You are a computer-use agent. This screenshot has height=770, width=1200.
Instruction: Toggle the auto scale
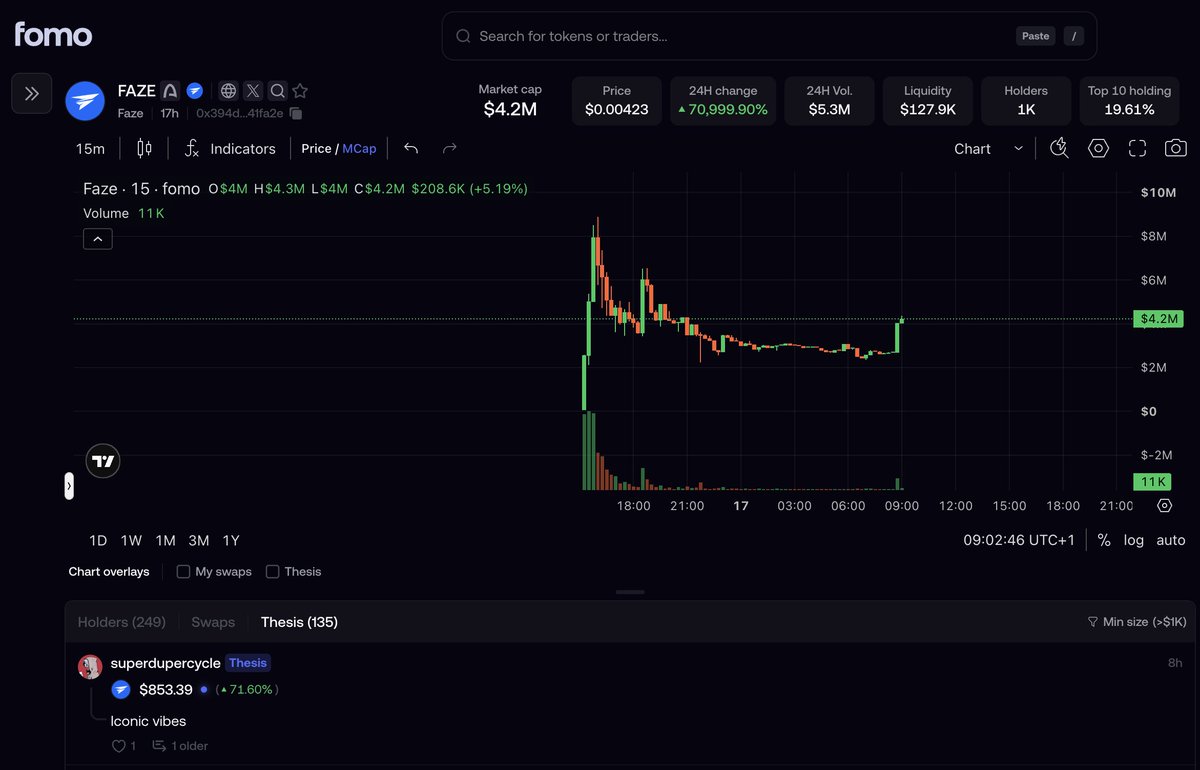click(x=1171, y=540)
